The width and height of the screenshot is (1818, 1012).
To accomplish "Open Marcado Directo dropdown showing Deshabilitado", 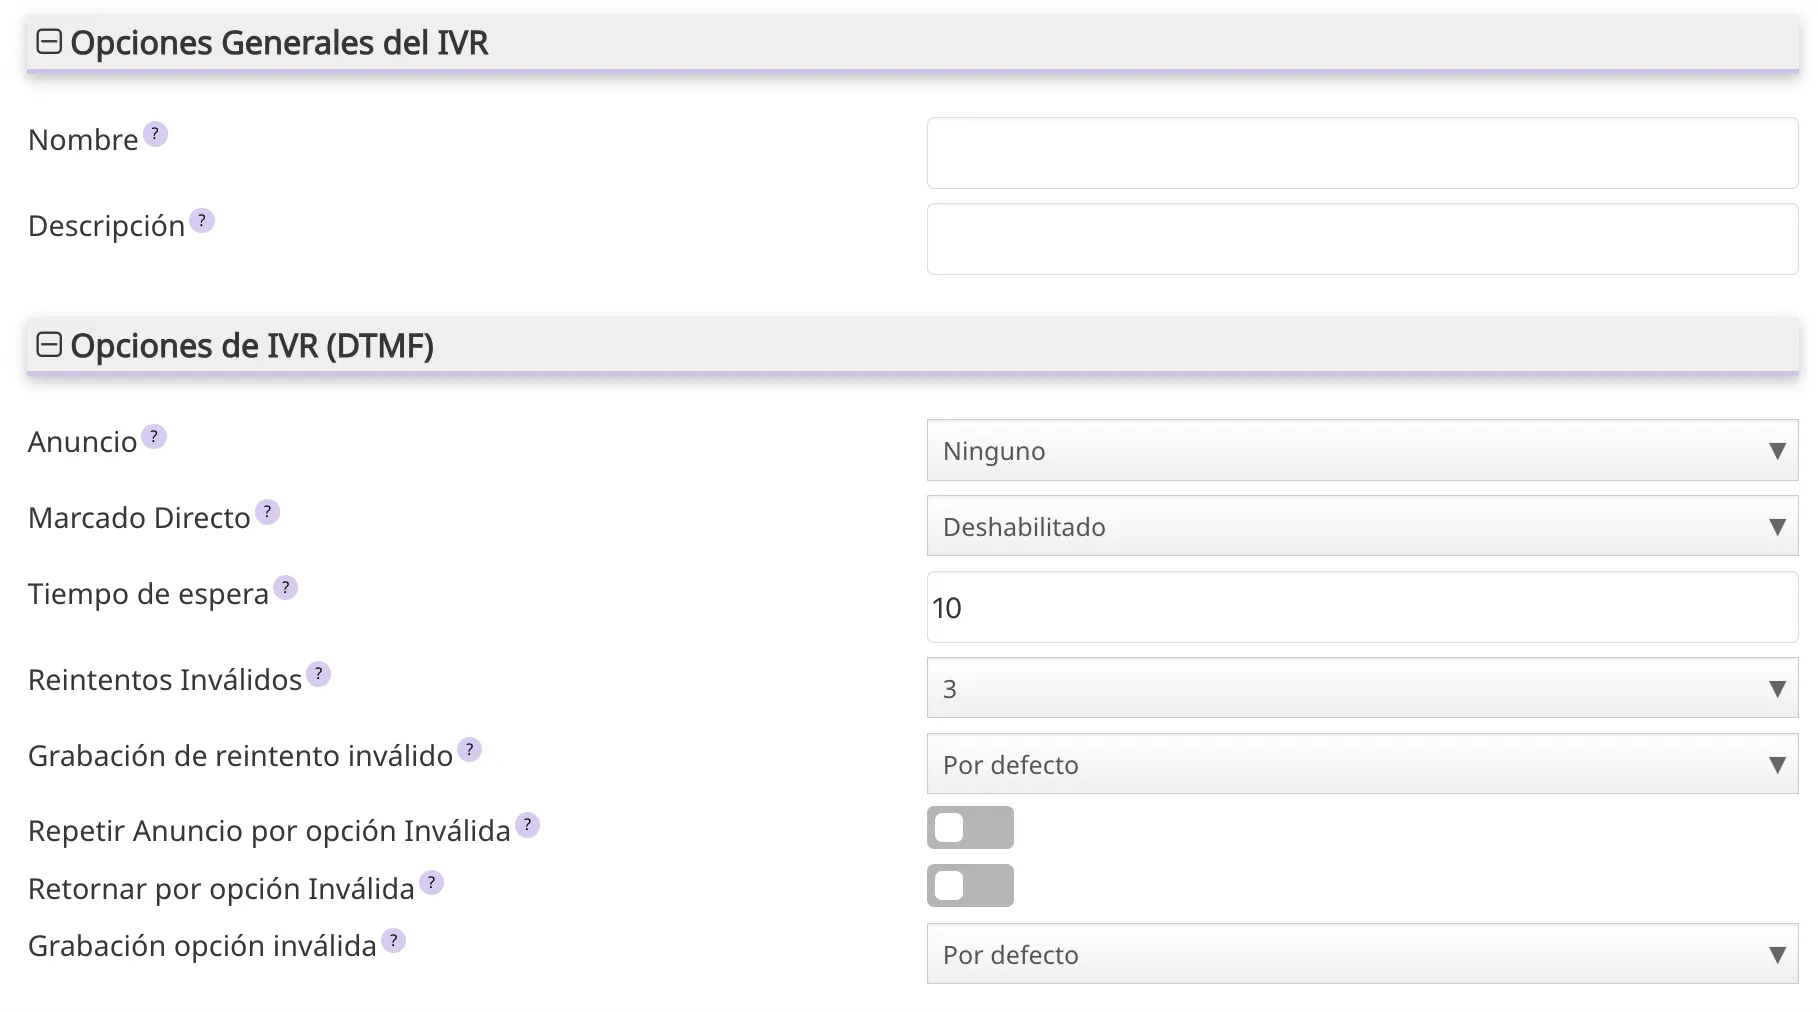I will [1361, 527].
